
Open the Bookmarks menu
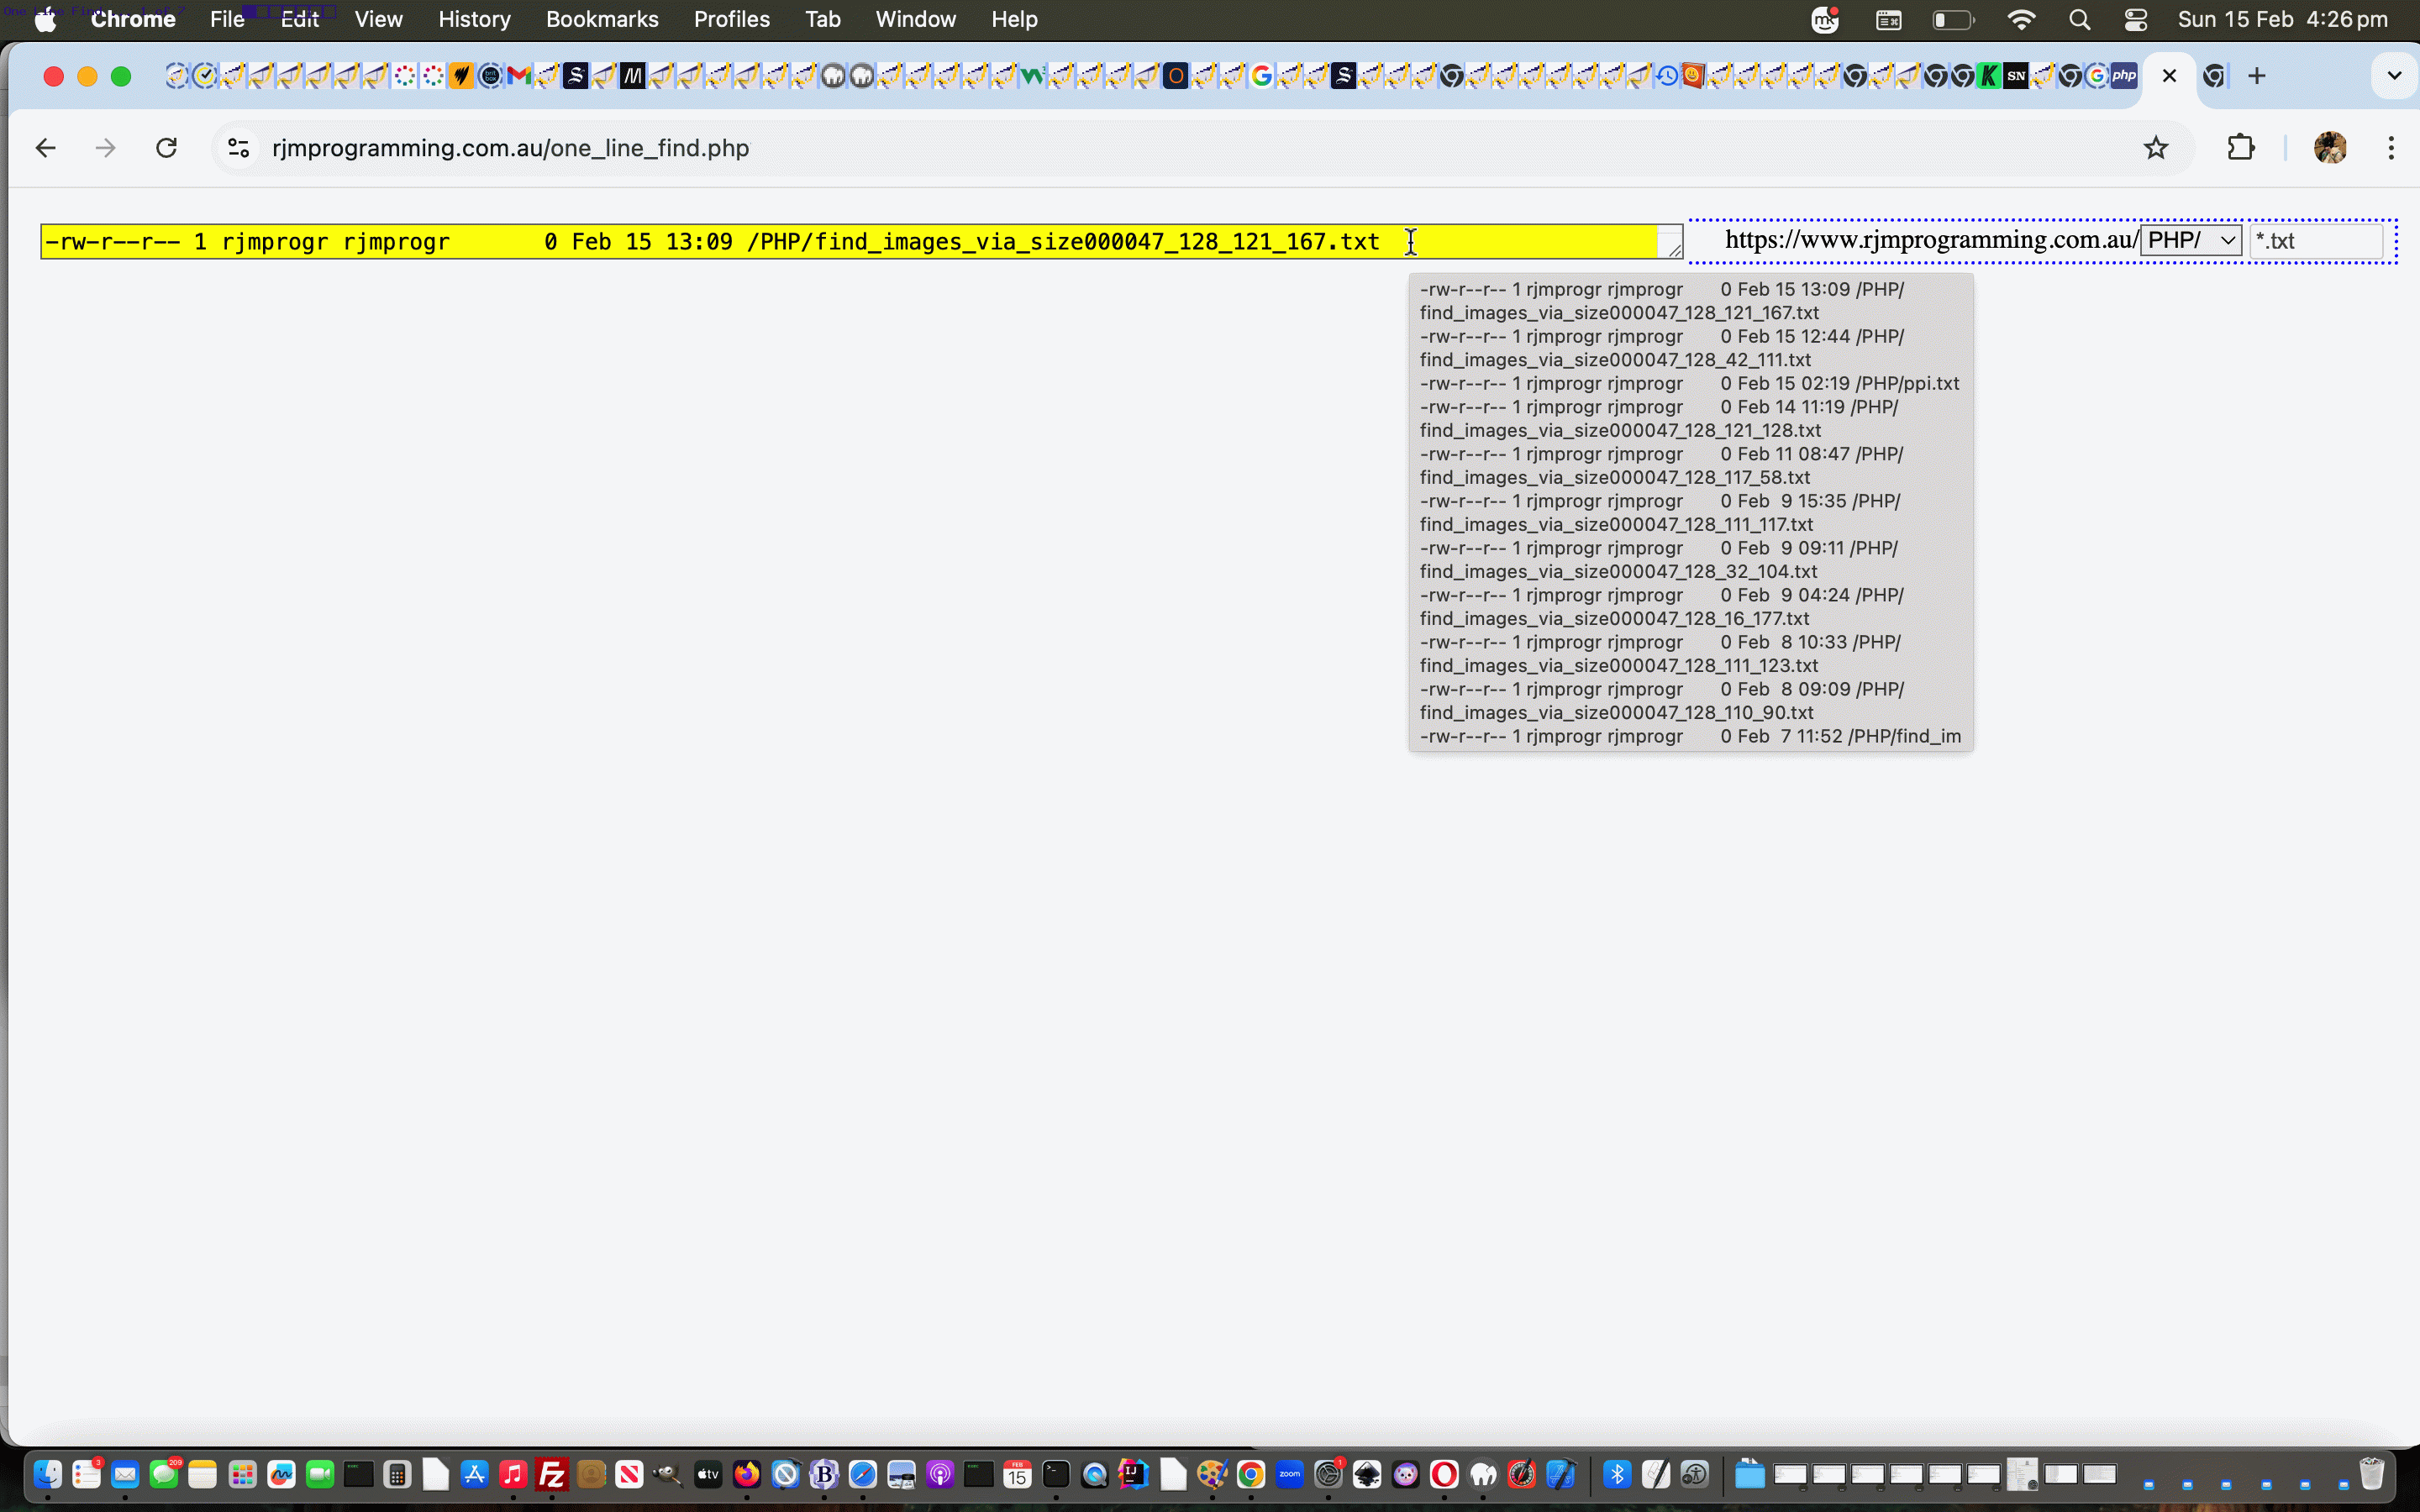pyautogui.click(x=601, y=20)
